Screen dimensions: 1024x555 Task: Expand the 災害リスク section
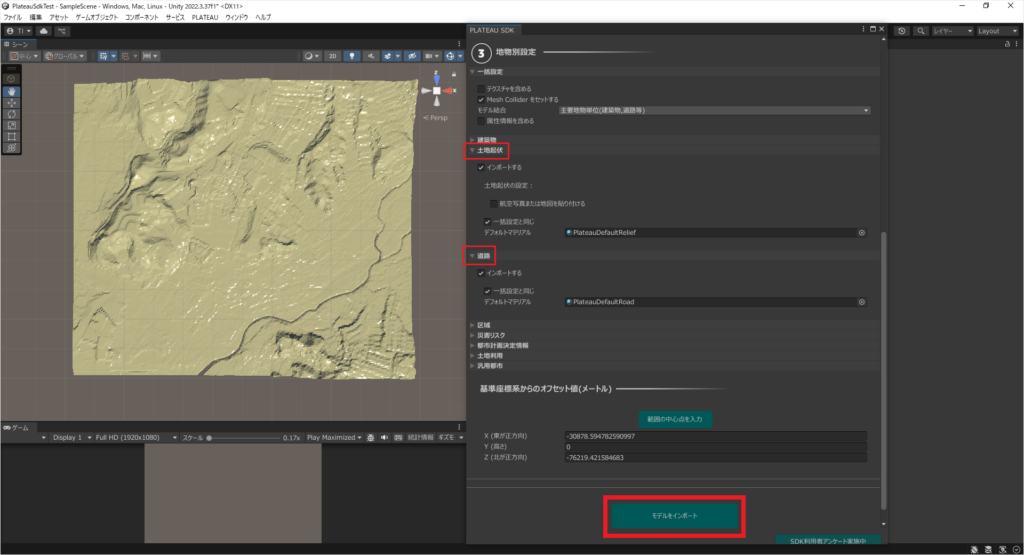pos(487,336)
